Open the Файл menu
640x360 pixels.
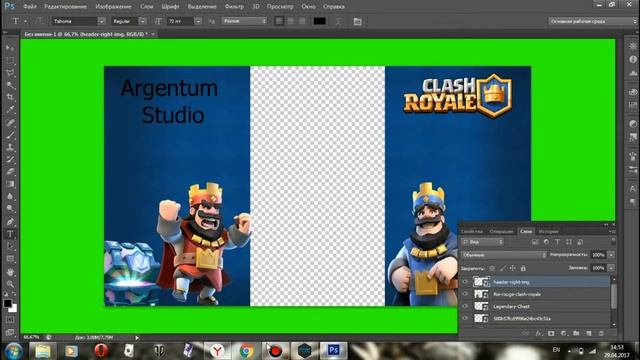[30, 7]
